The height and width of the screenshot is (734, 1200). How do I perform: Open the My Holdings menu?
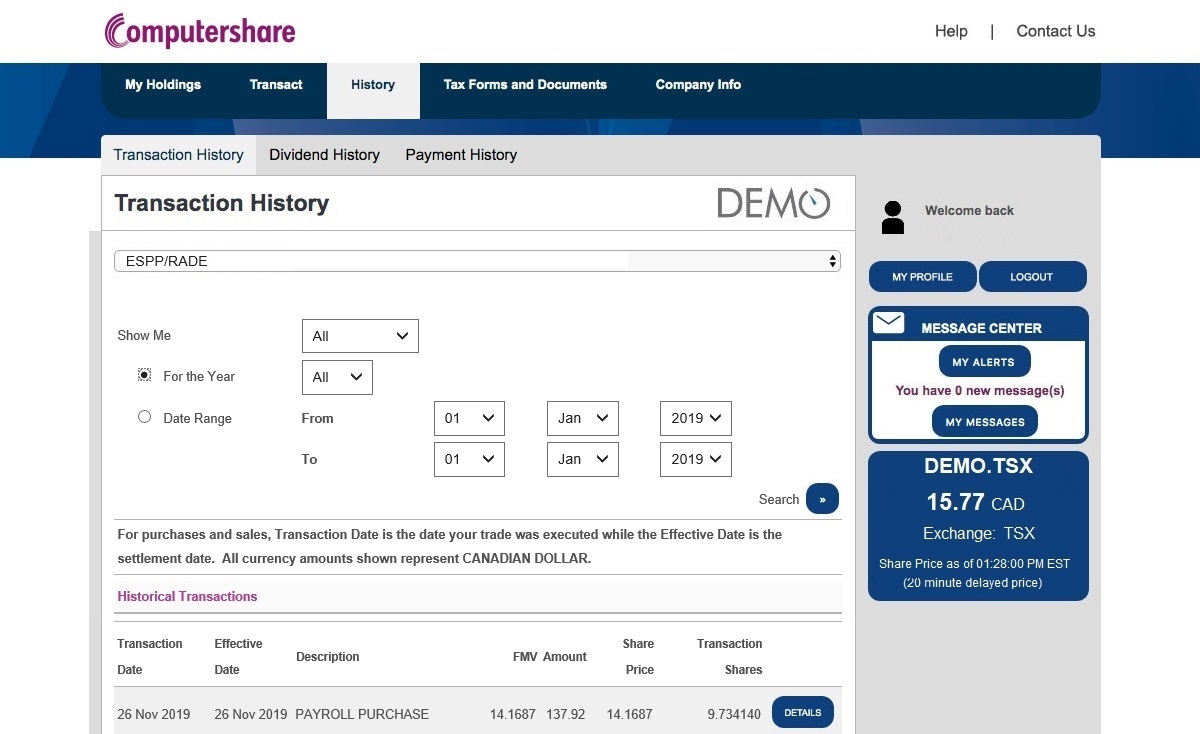(x=163, y=85)
